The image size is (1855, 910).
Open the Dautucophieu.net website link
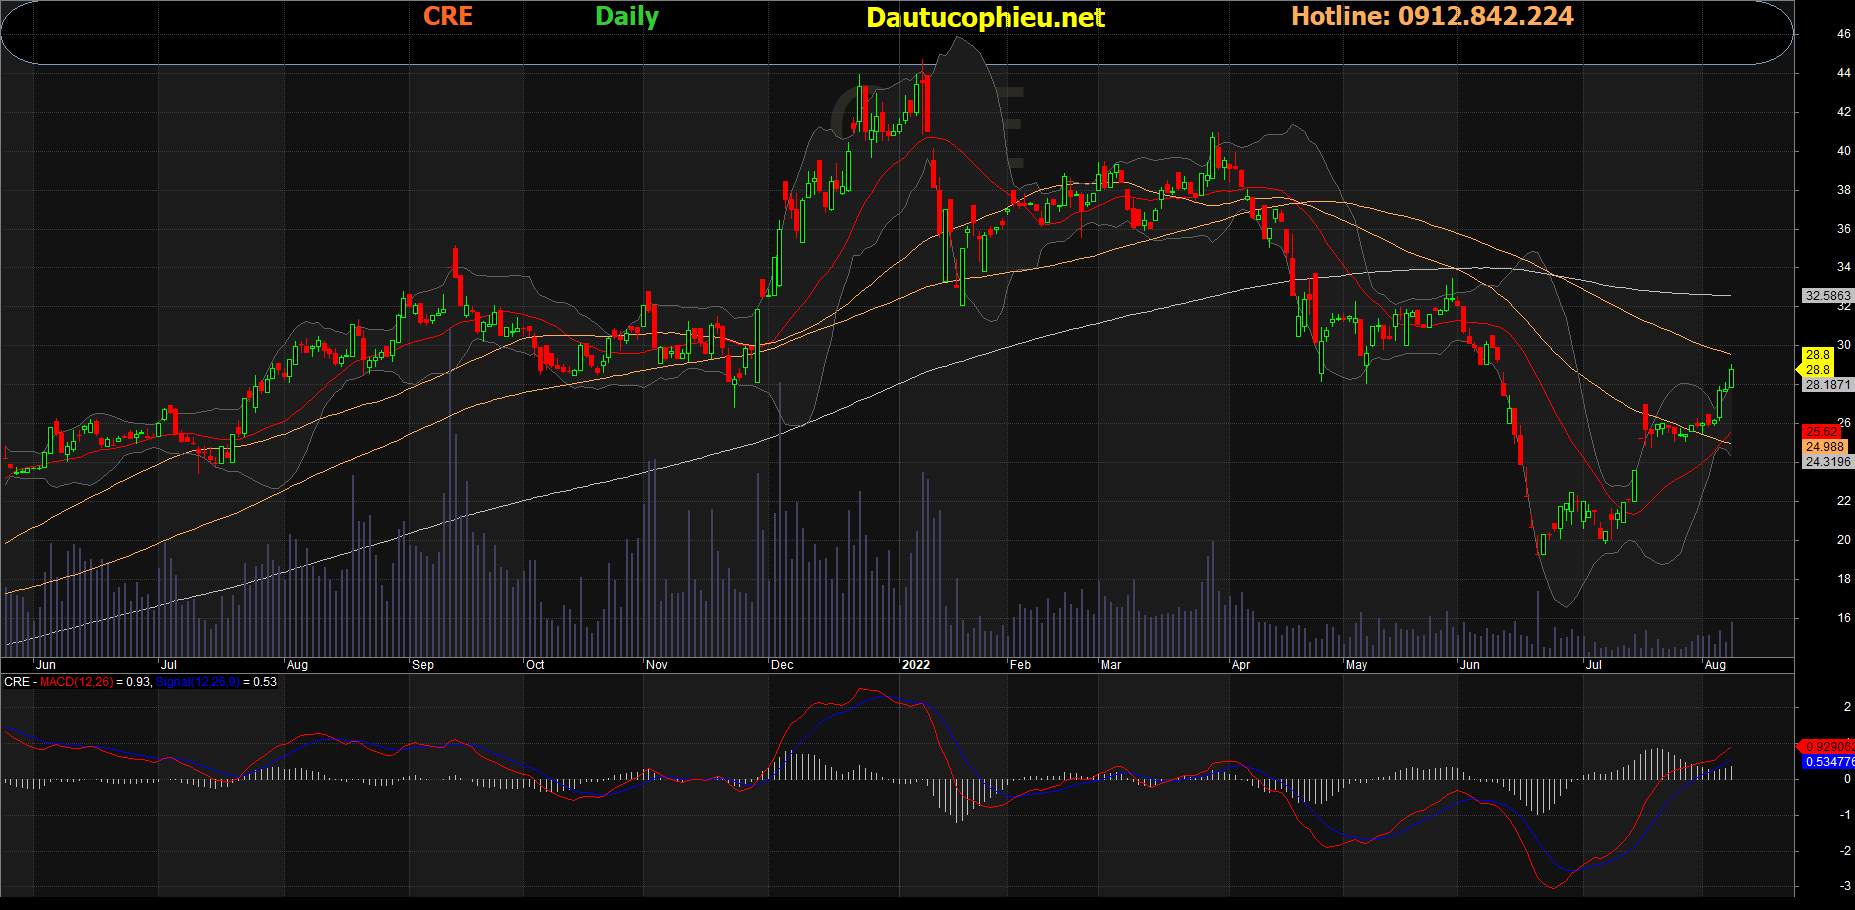[x=985, y=18]
